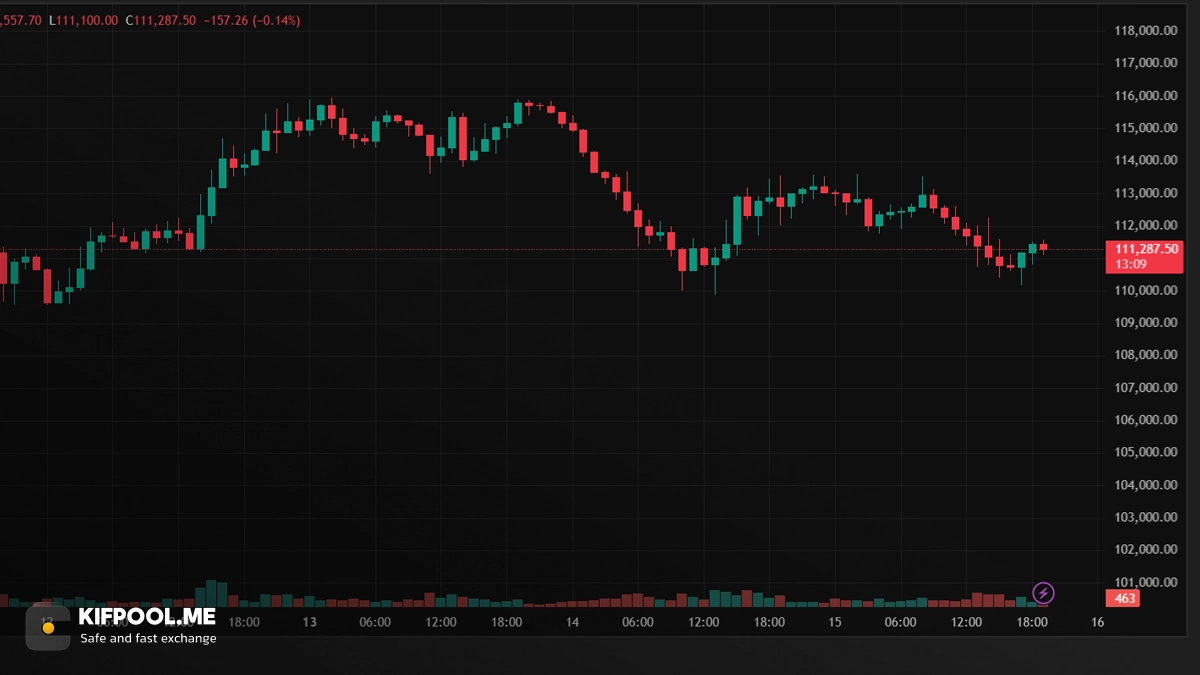1200x675 pixels.
Task: Click the purple lightning bolt icon
Action: coord(1043,594)
